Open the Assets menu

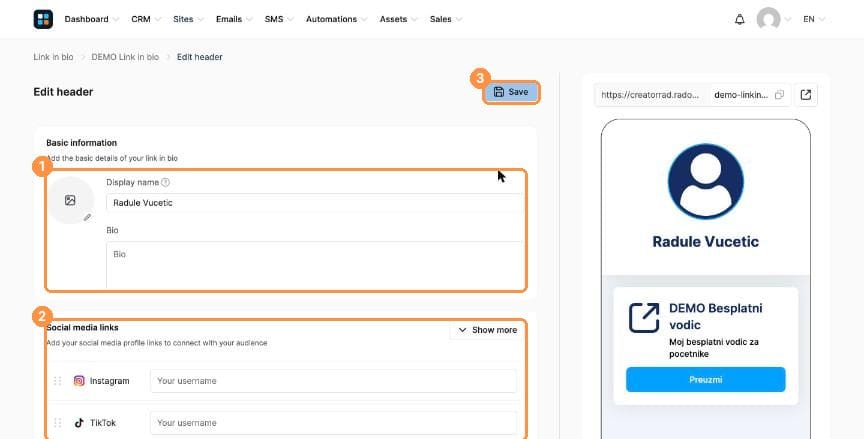398,19
